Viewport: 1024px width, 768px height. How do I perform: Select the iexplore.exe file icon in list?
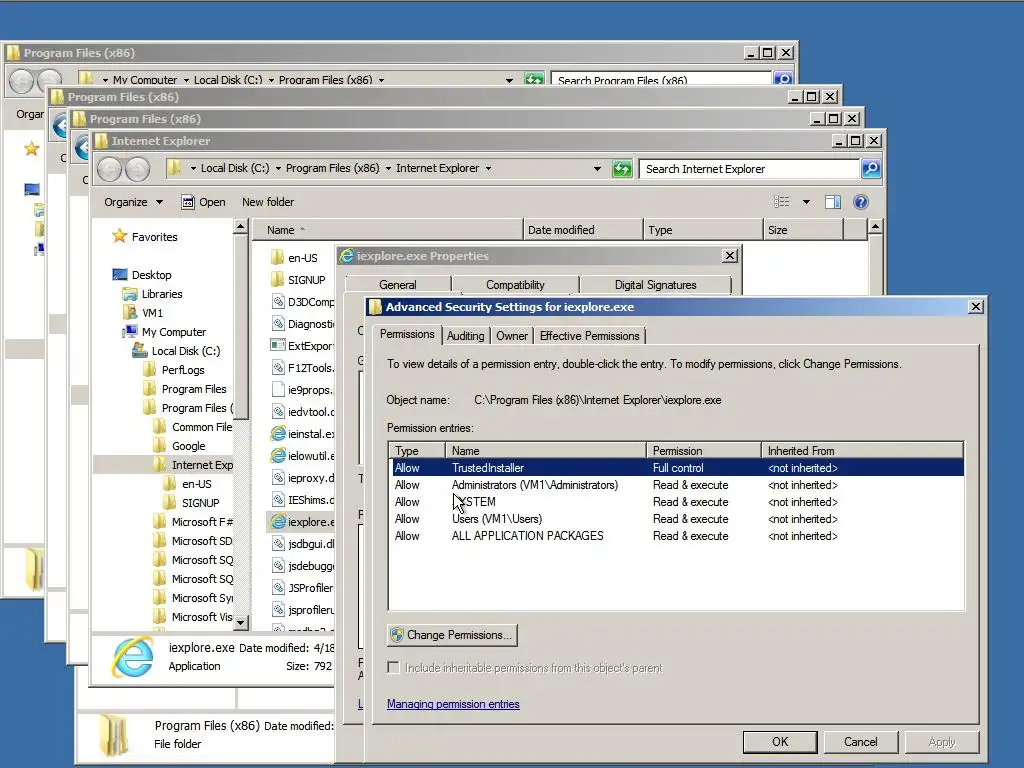click(x=278, y=522)
